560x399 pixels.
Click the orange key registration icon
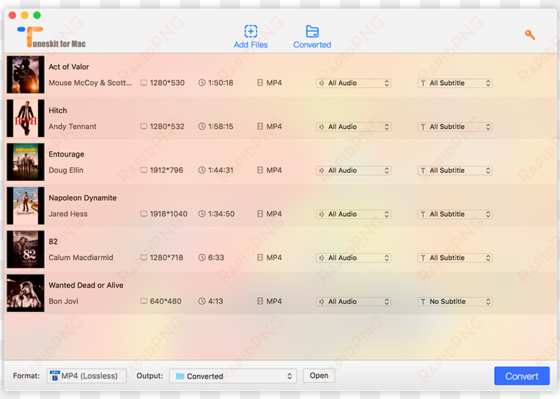pyautogui.click(x=530, y=35)
